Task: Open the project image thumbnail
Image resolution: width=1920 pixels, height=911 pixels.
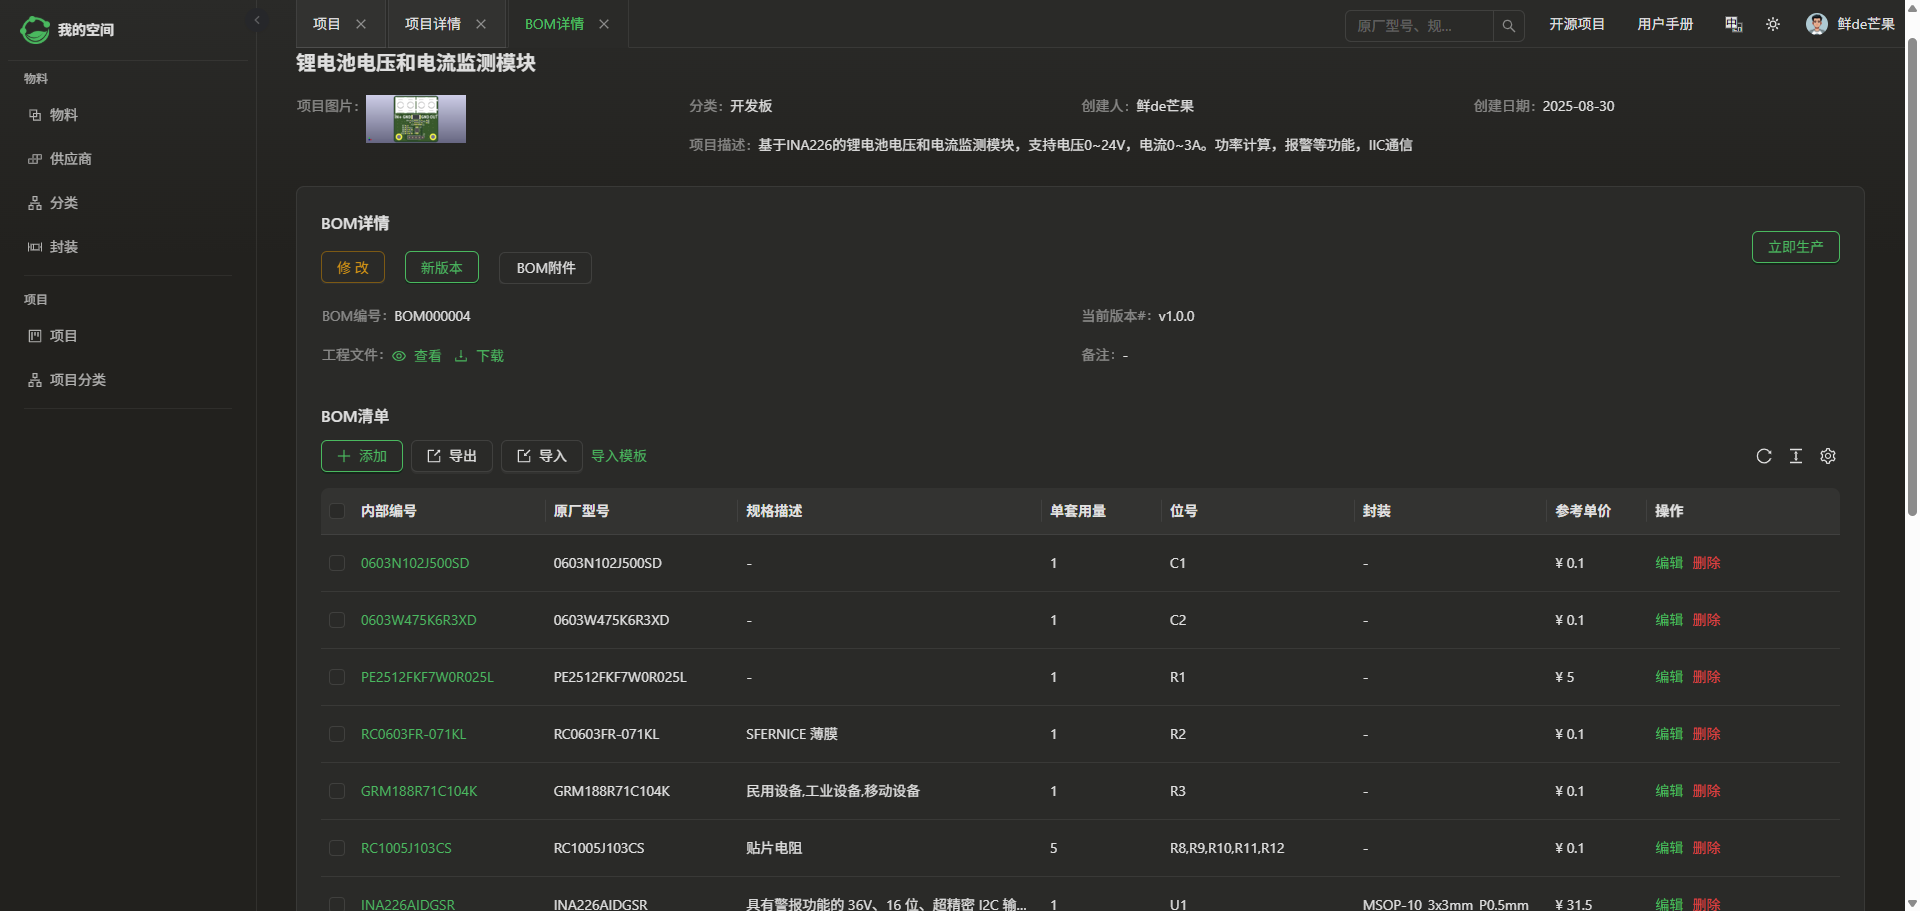Action: click(x=416, y=119)
